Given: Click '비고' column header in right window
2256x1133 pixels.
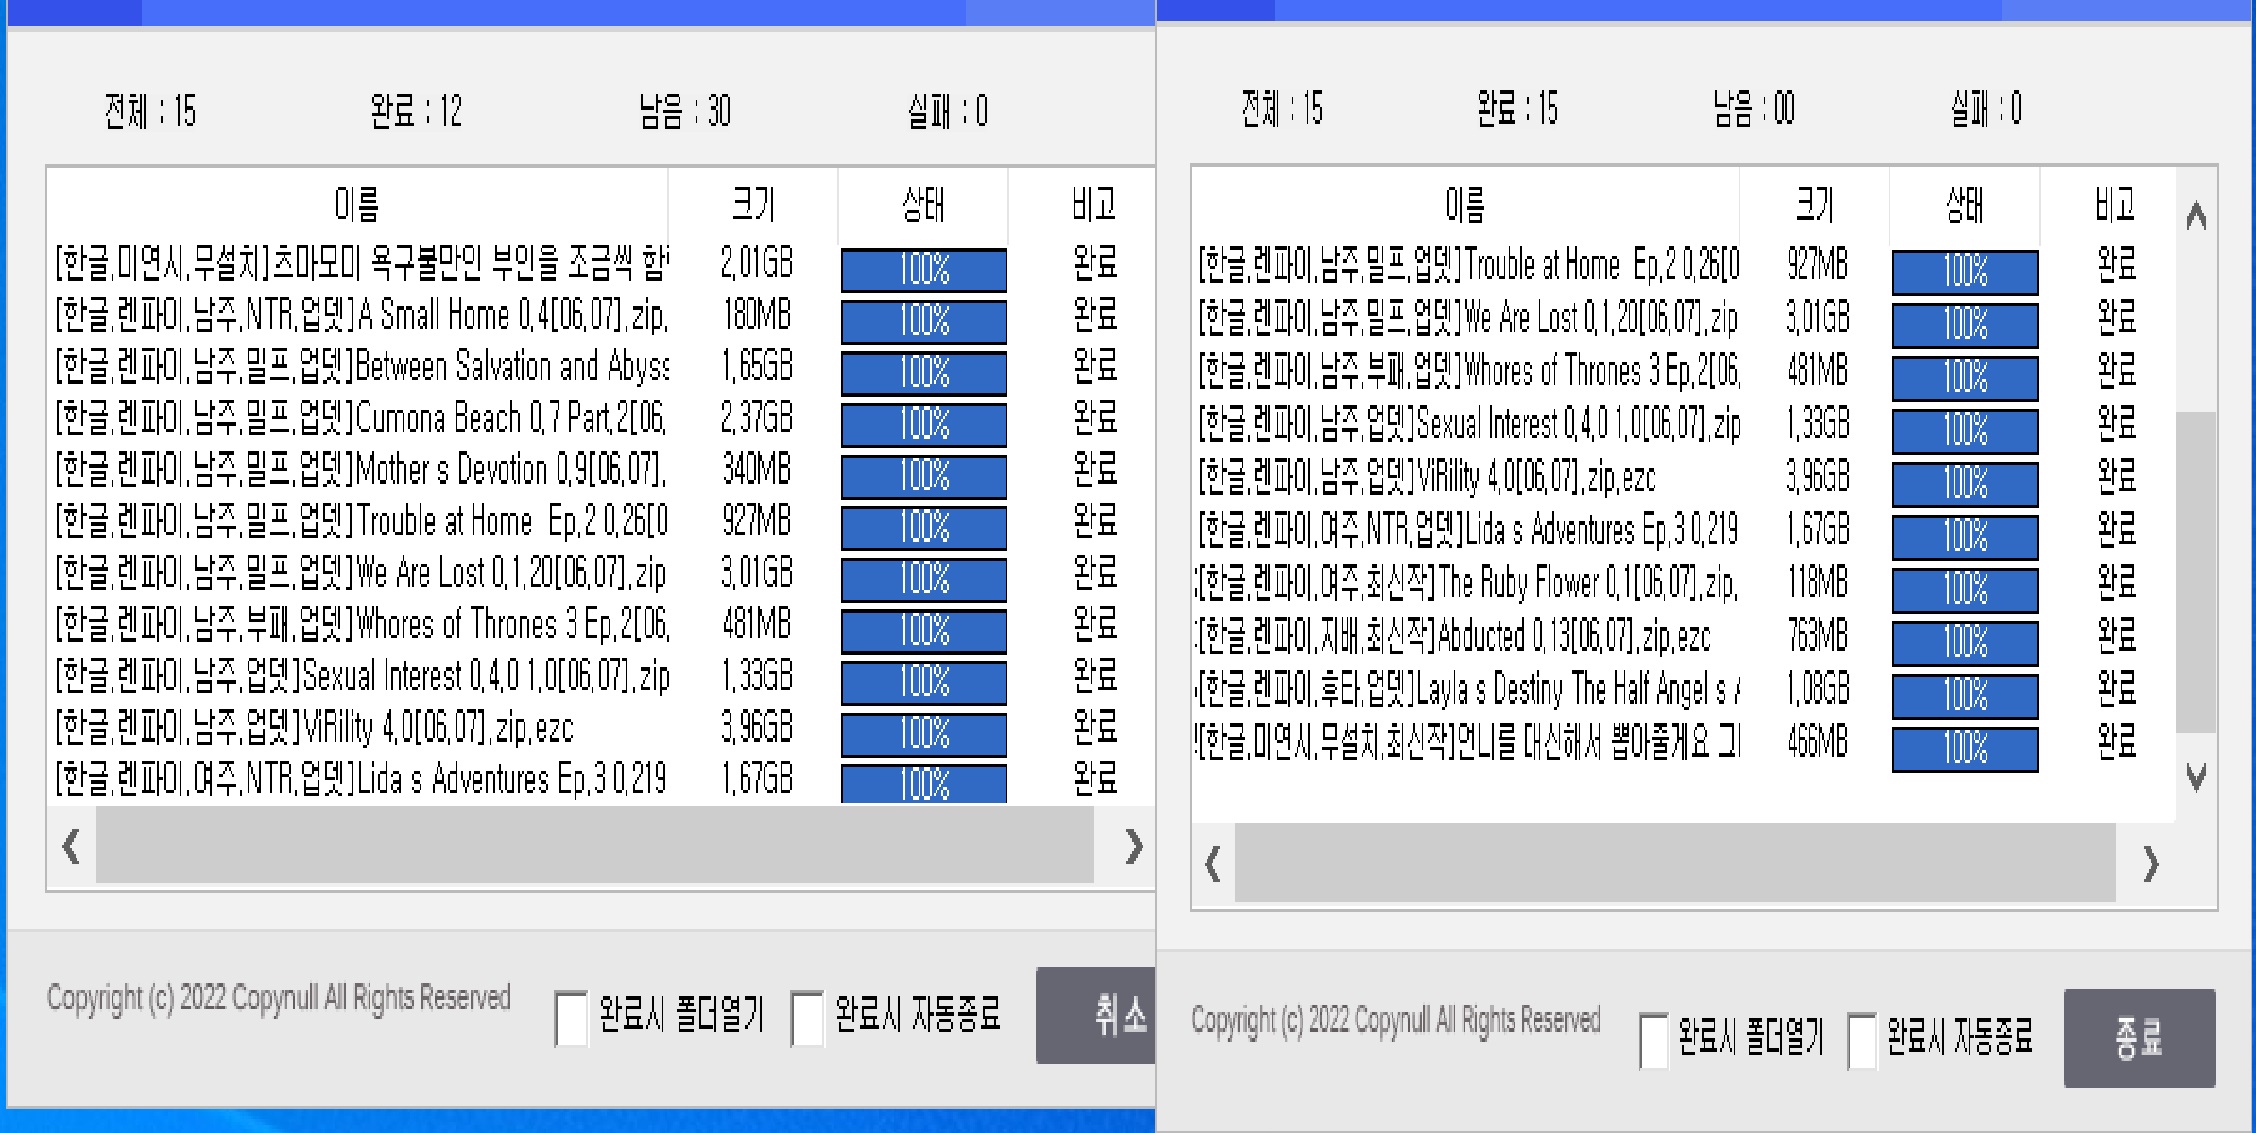Looking at the screenshot, I should [x=2114, y=205].
